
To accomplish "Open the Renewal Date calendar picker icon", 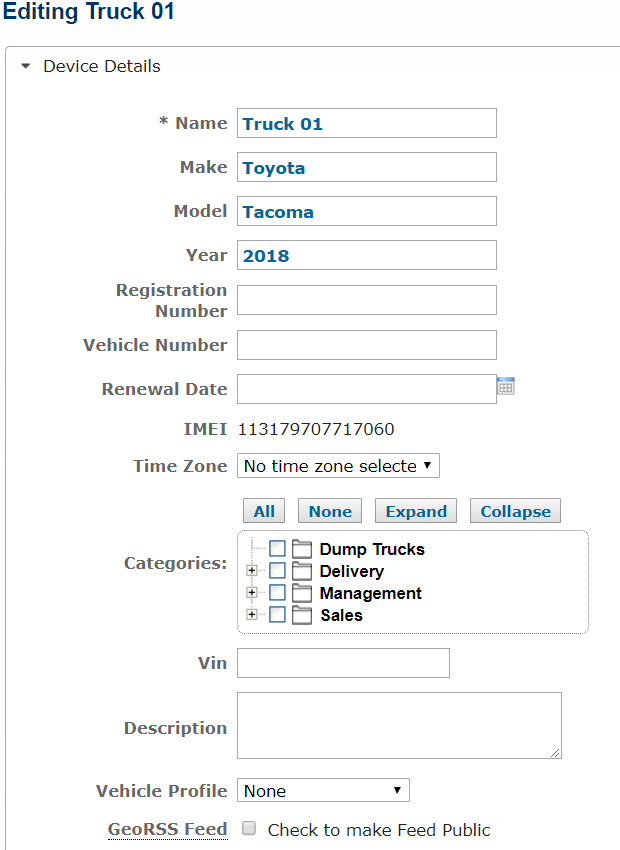I will point(505,386).
